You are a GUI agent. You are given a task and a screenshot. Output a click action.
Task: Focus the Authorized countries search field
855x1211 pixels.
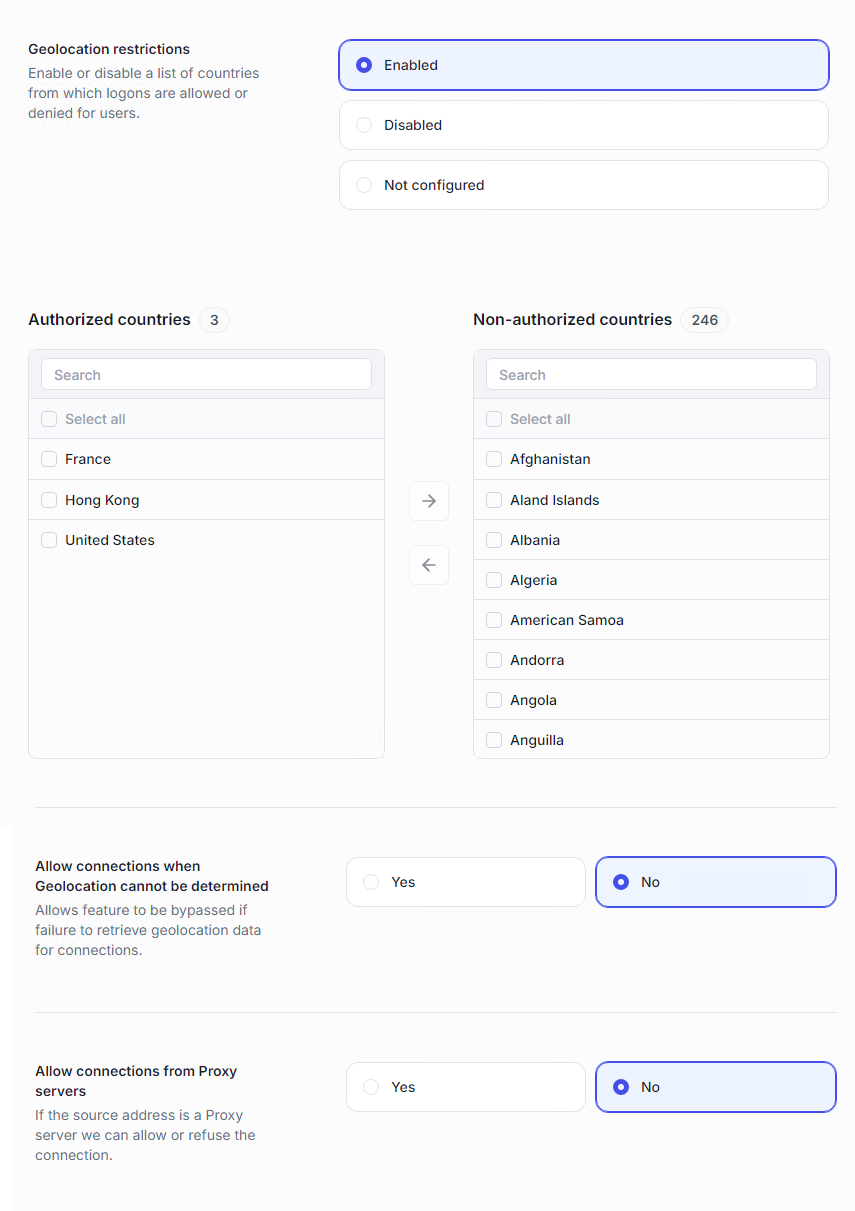pos(206,375)
